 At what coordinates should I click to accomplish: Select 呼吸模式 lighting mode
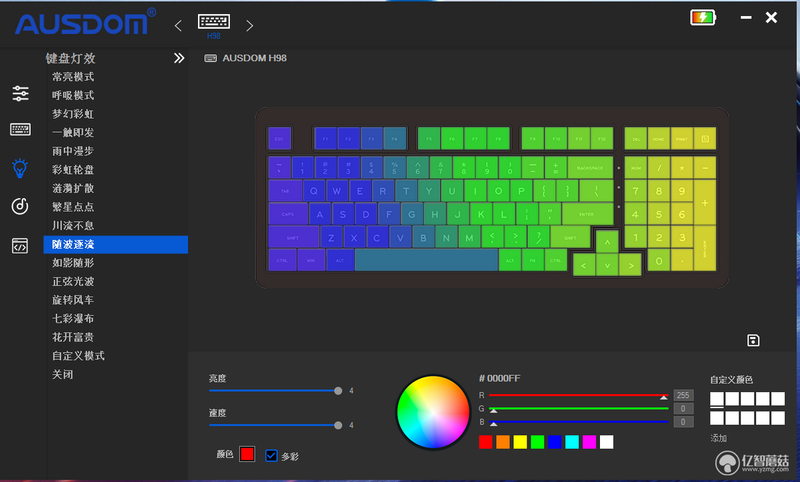[x=73, y=95]
